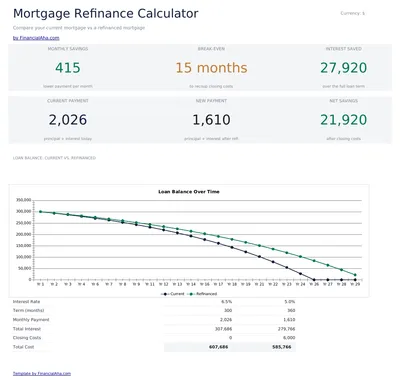Viewport: 400px width, 384px height.
Task: Click the 350,000 y-axis label on chart
Action: (x=24, y=200)
